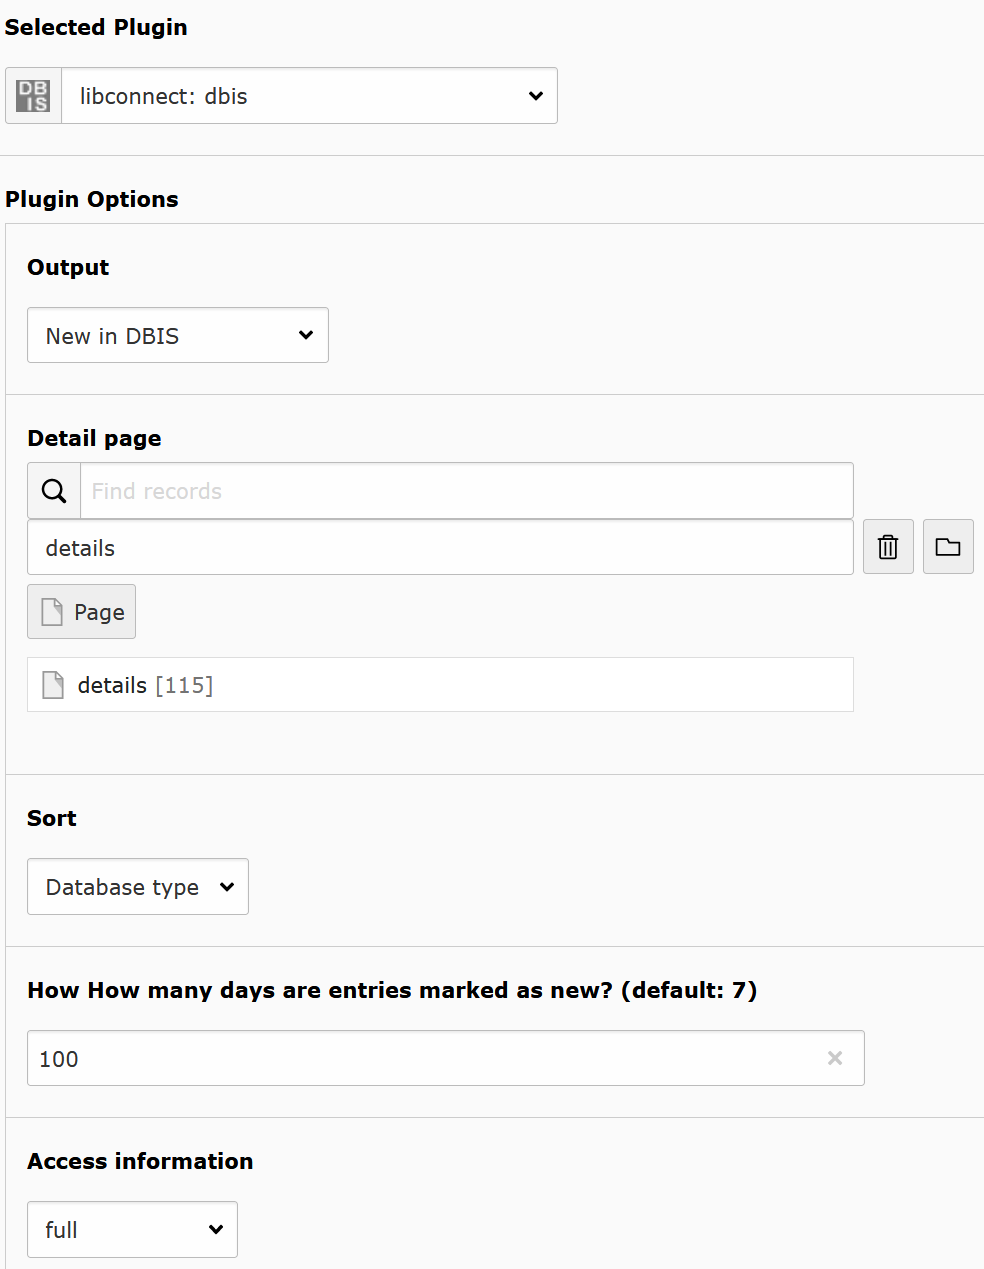Click the document icon on the Page button
The image size is (984, 1269).
pos(52,611)
